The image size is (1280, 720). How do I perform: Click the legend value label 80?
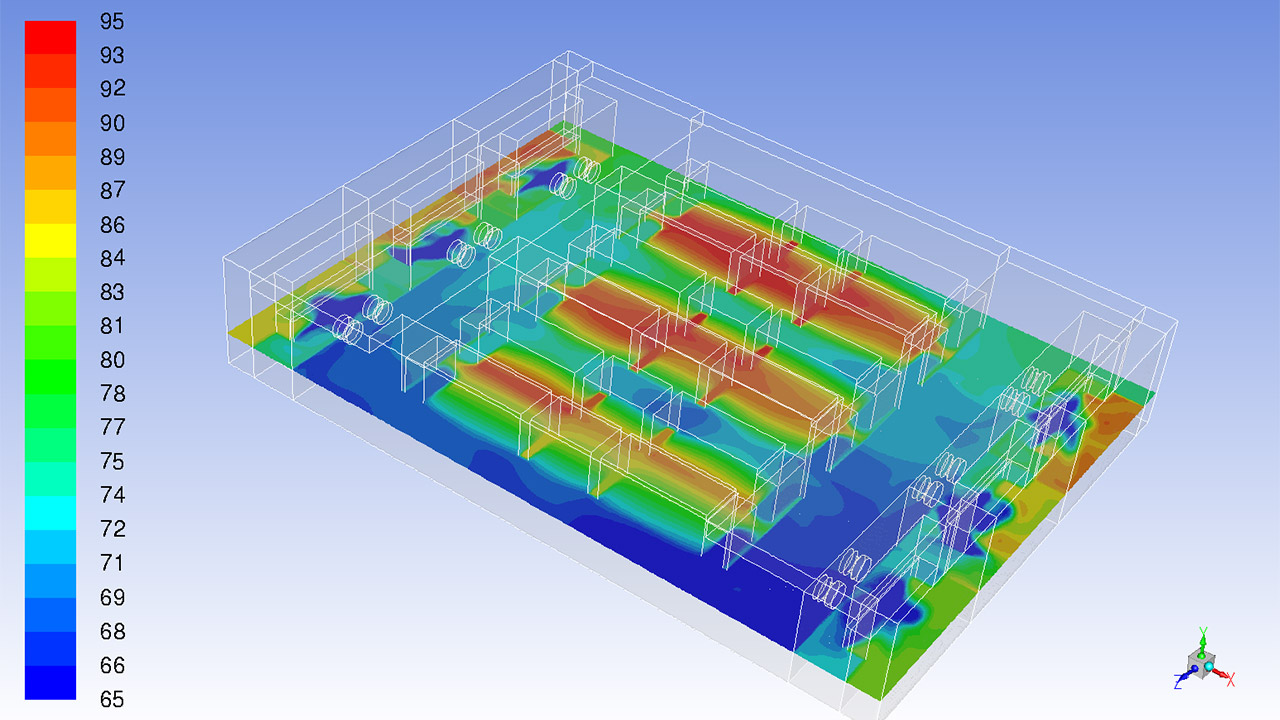(112, 360)
